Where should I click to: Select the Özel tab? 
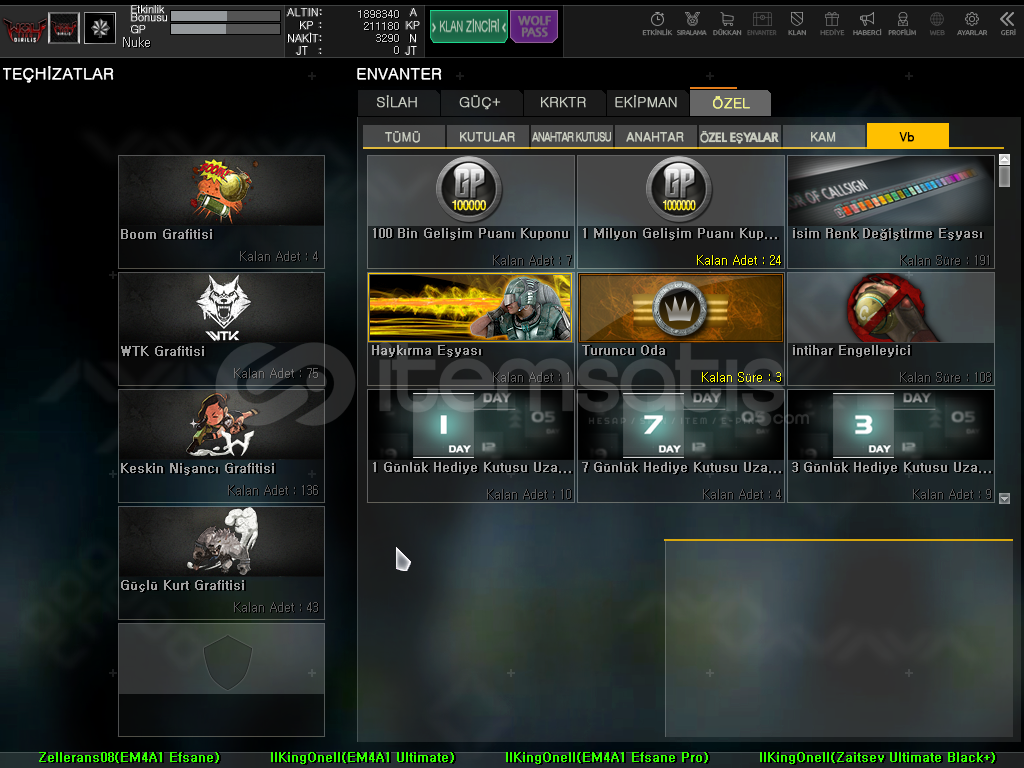(731, 103)
